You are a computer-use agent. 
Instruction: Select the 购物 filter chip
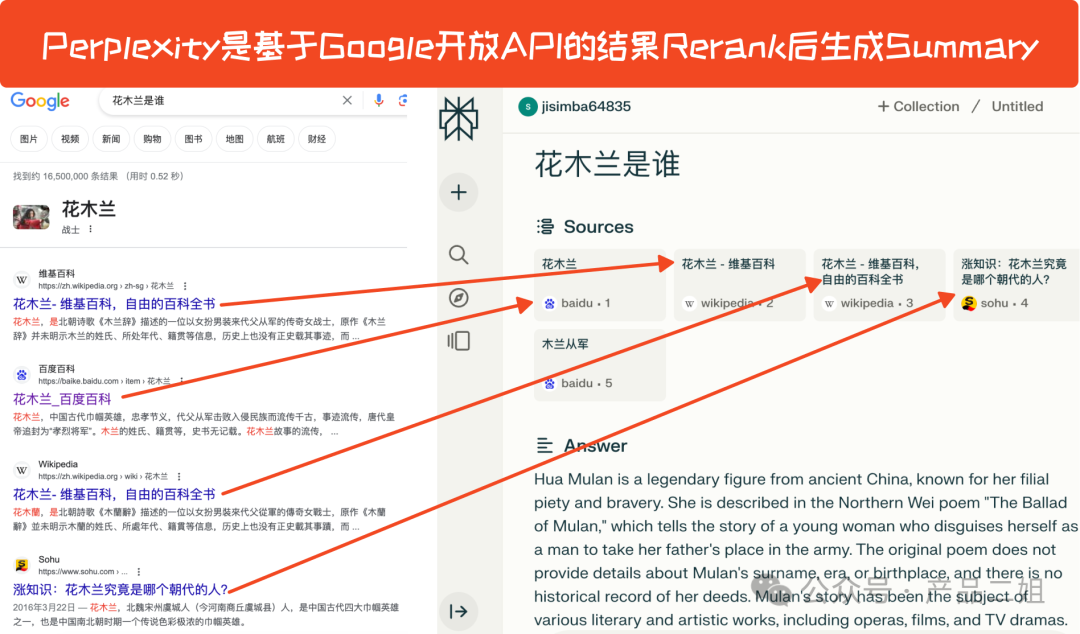(x=152, y=139)
